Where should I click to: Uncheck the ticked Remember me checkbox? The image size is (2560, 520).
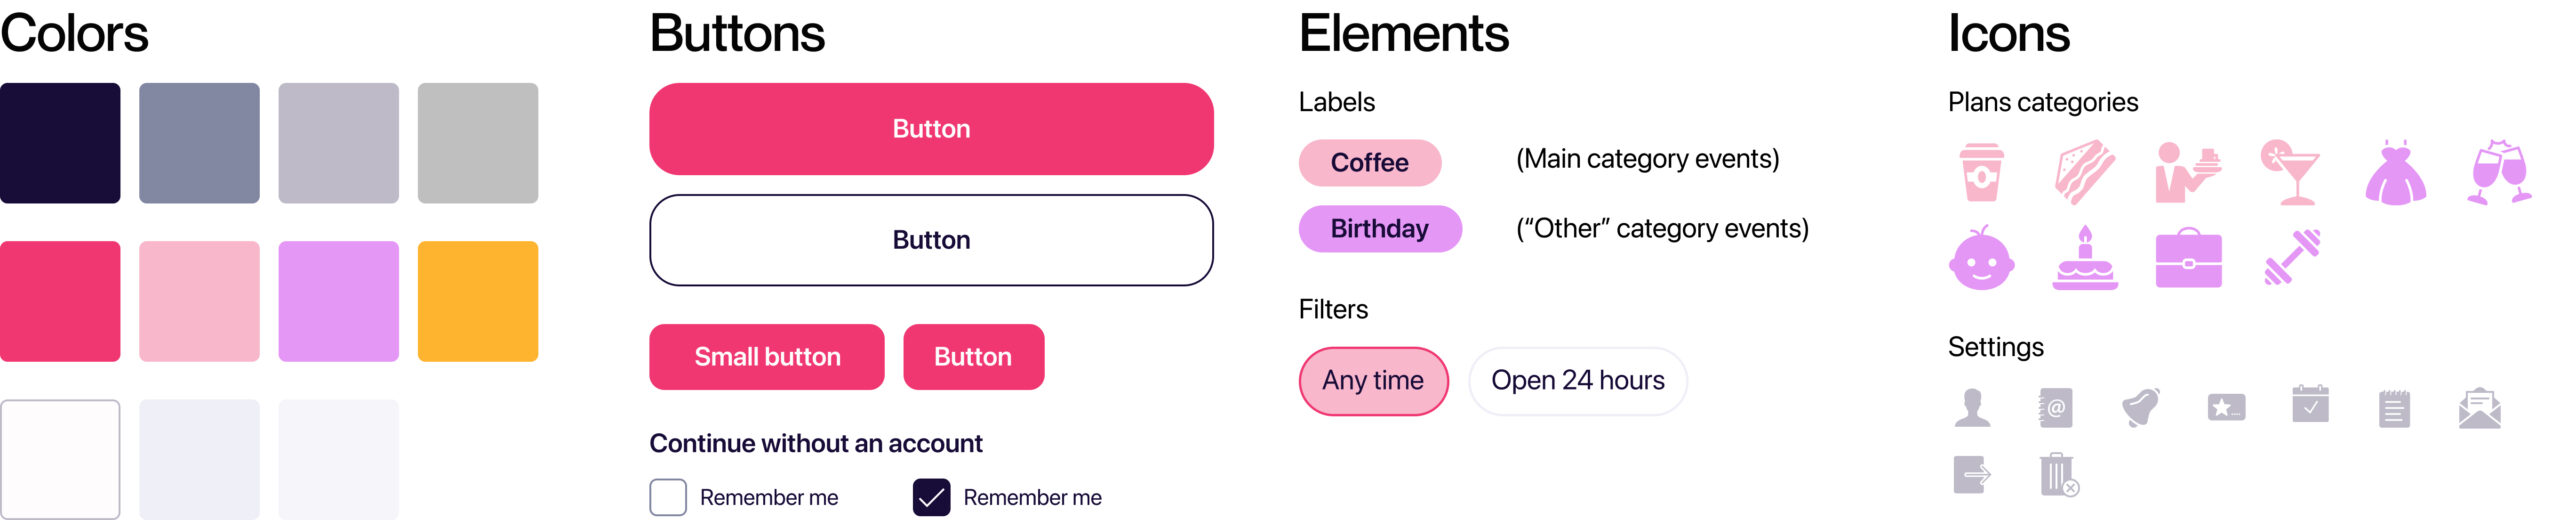pyautogui.click(x=931, y=497)
